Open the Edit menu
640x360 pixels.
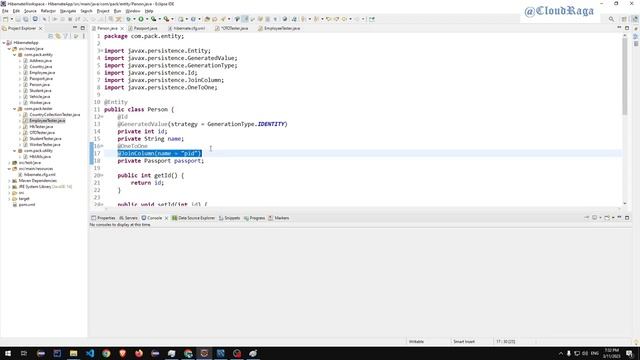pos(16,11)
